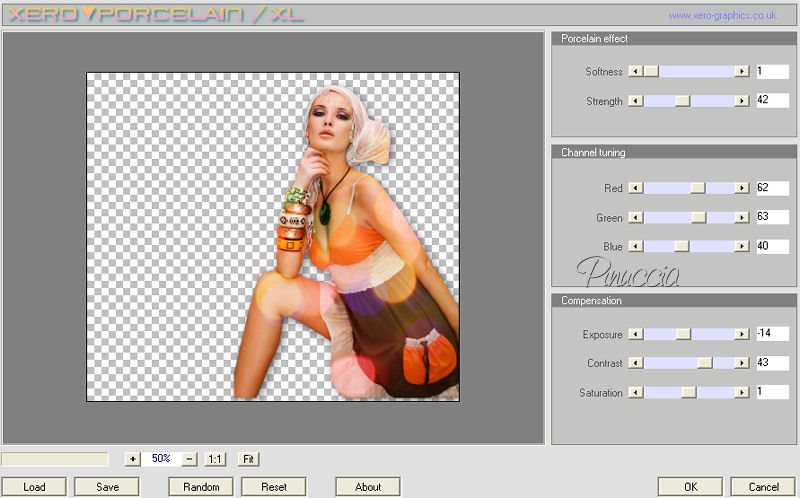Click Strength slider right arrow
Screen dimensions: 800x498
click(741, 101)
